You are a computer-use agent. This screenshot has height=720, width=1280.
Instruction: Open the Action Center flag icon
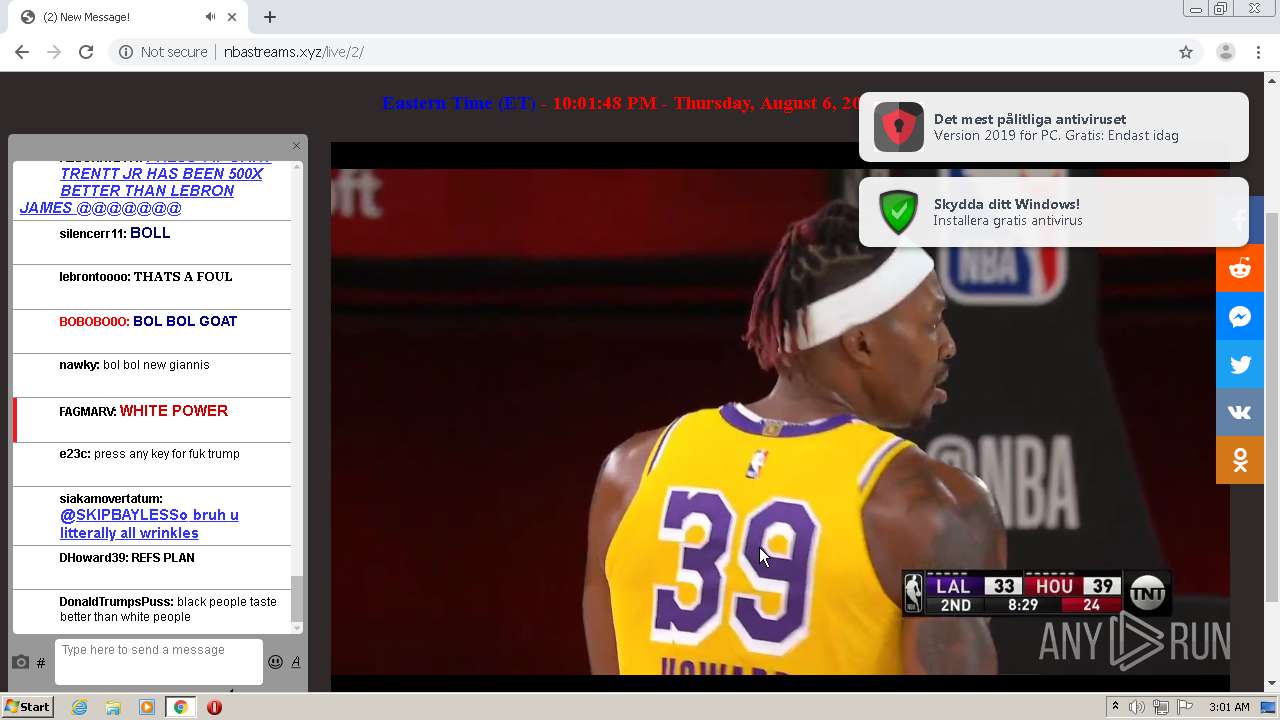click(x=1184, y=707)
